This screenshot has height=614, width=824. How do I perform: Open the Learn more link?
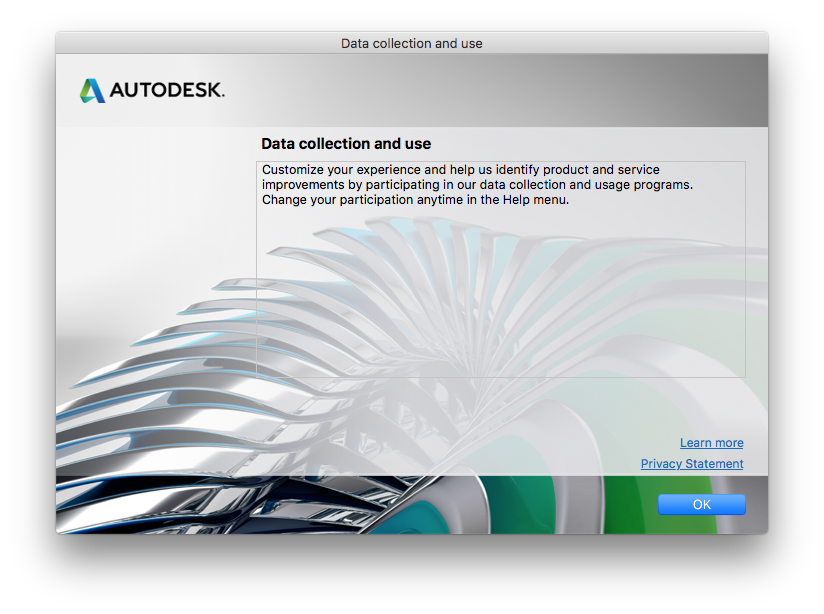[712, 443]
